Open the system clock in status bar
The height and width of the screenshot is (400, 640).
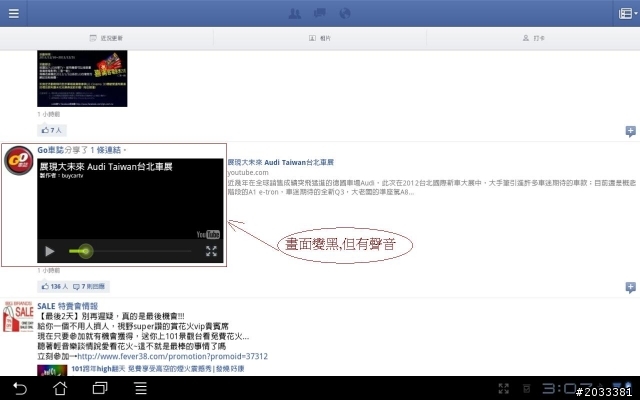coord(567,388)
